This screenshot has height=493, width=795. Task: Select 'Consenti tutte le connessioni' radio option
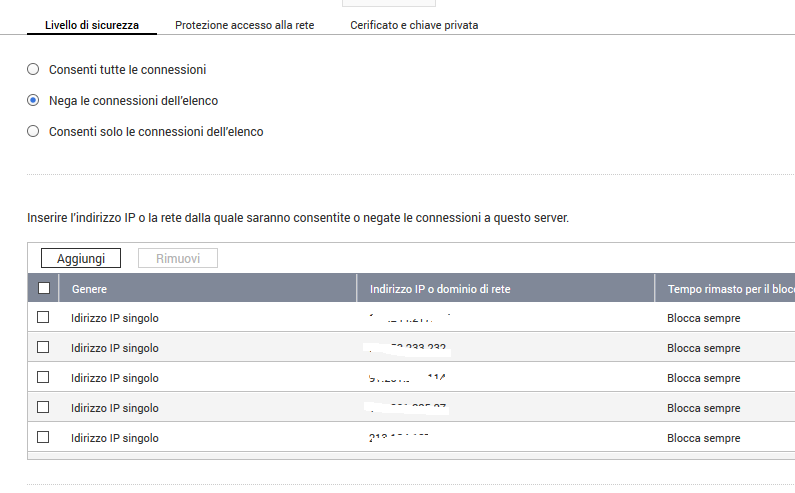33,70
